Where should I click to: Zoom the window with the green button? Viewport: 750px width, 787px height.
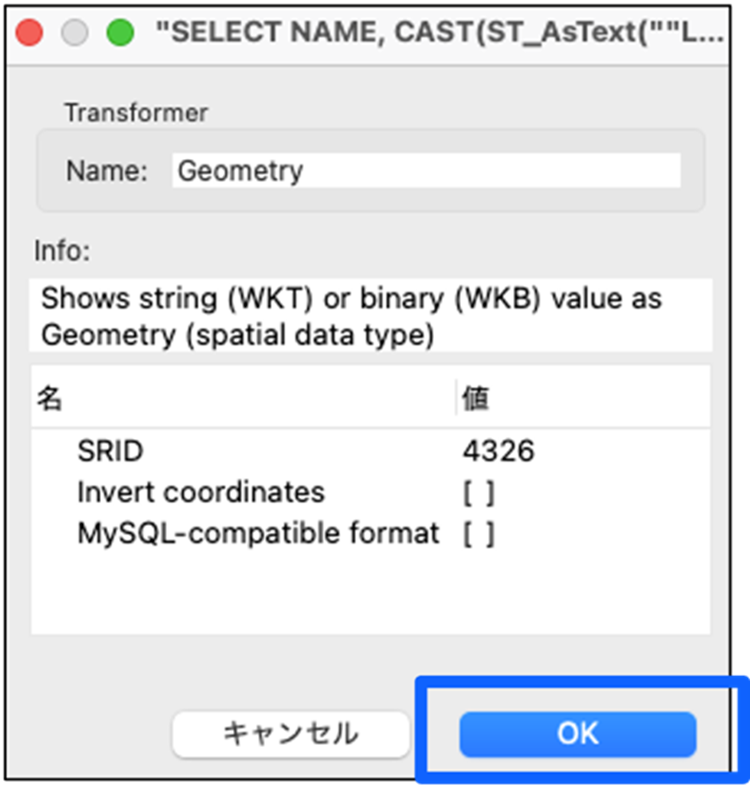[120, 32]
